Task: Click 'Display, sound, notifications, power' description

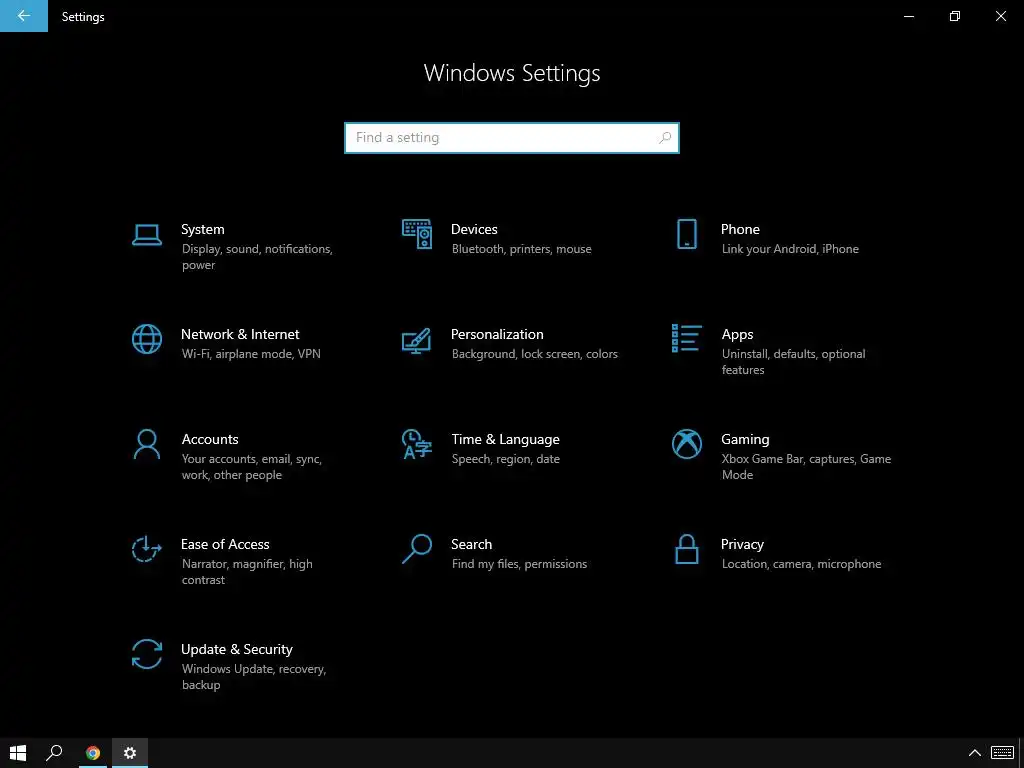Action: [257, 257]
